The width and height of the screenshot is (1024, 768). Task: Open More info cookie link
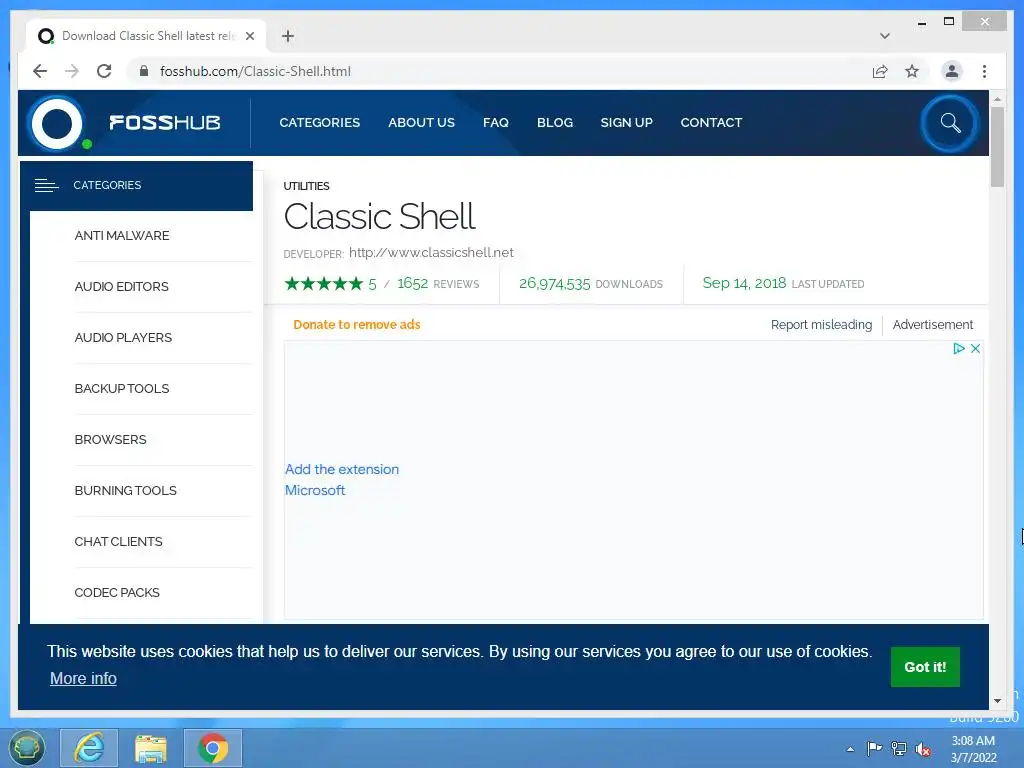(83, 679)
